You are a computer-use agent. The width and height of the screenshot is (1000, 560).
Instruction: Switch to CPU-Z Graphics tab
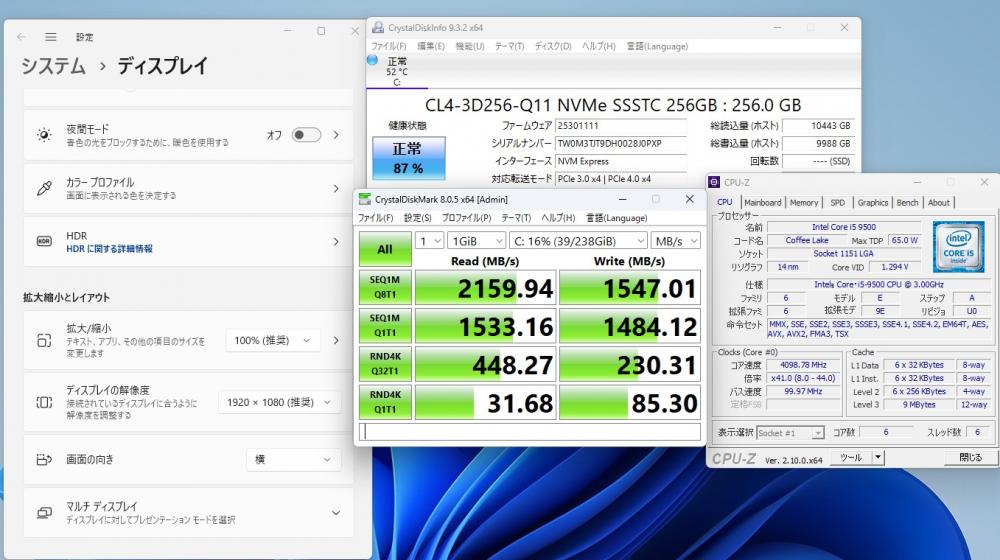[872, 202]
